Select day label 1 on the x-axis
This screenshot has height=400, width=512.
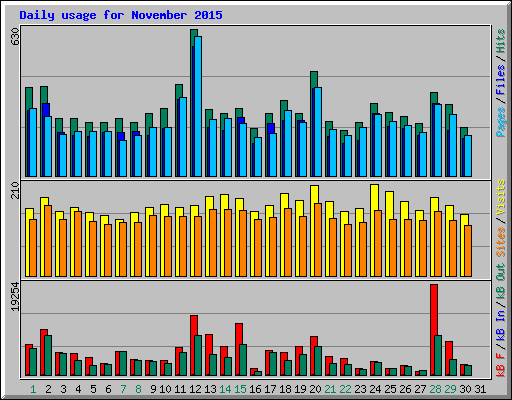point(33,389)
